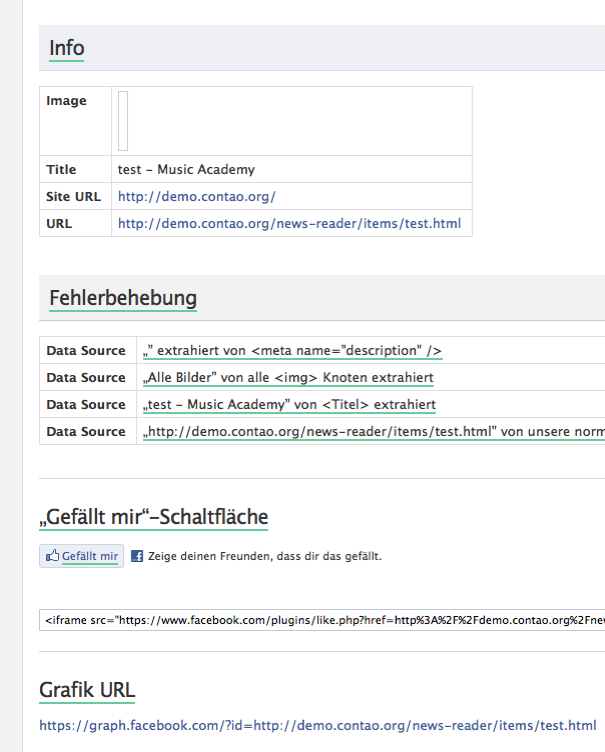
Task: Click the Image row label
Action: (66, 101)
